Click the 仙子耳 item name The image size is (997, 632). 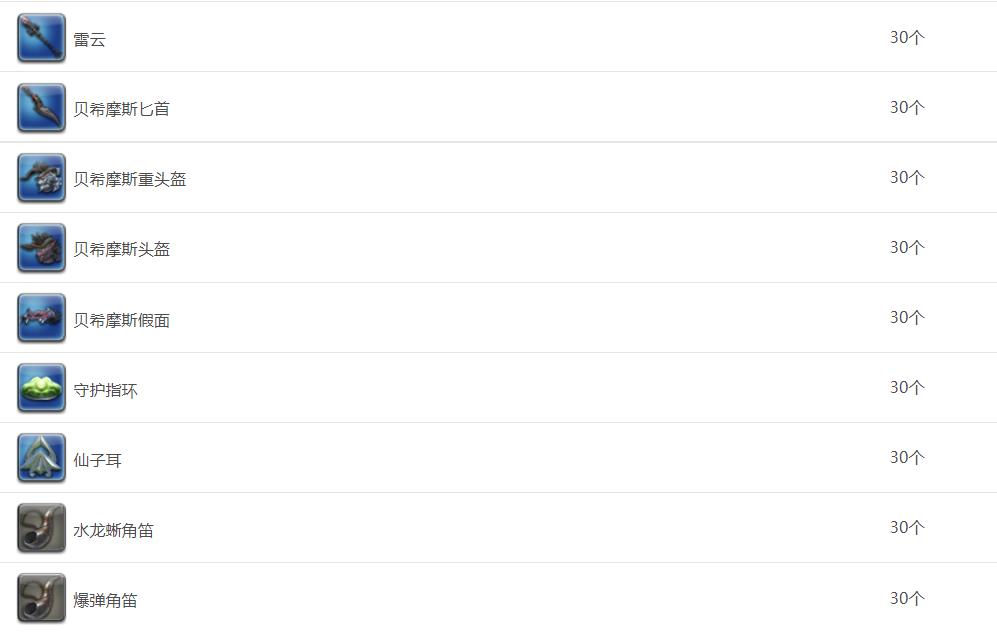(x=97, y=460)
